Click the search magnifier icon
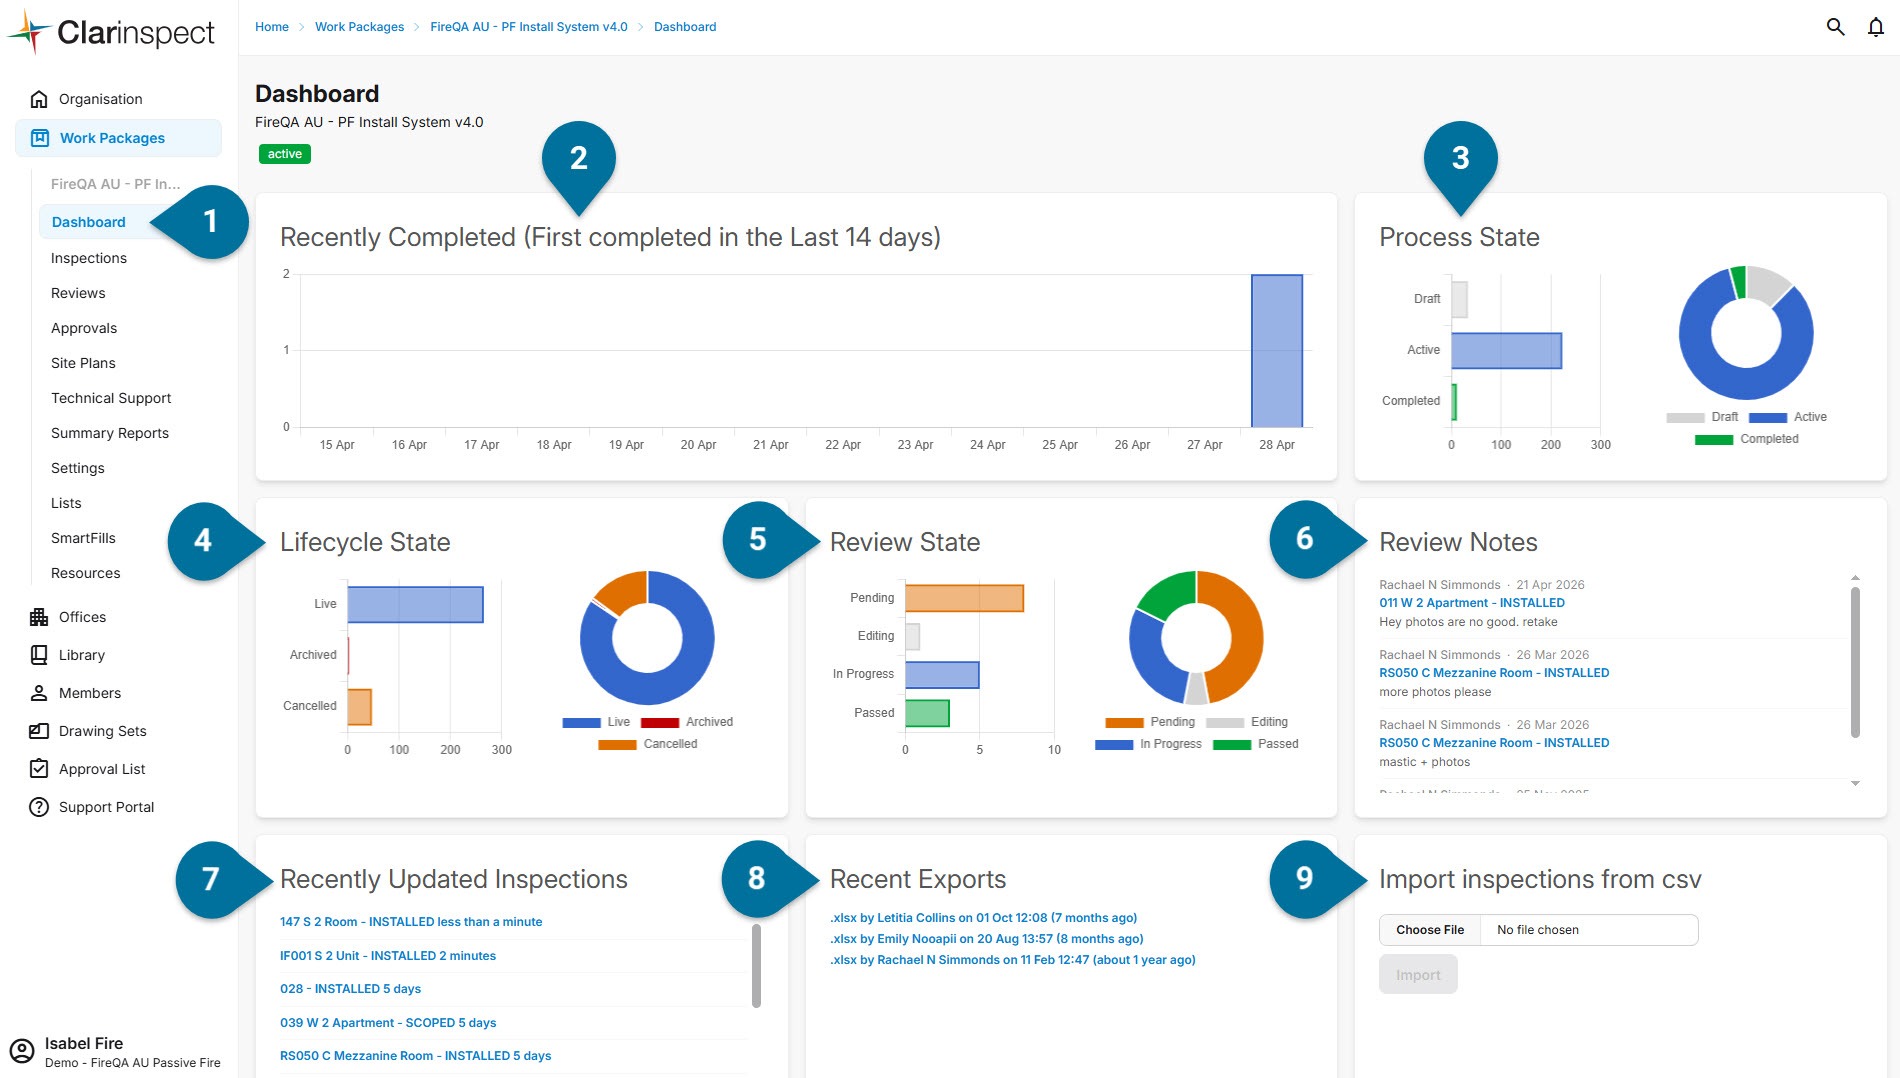Screen dimensions: 1900x1078 [x=1835, y=27]
